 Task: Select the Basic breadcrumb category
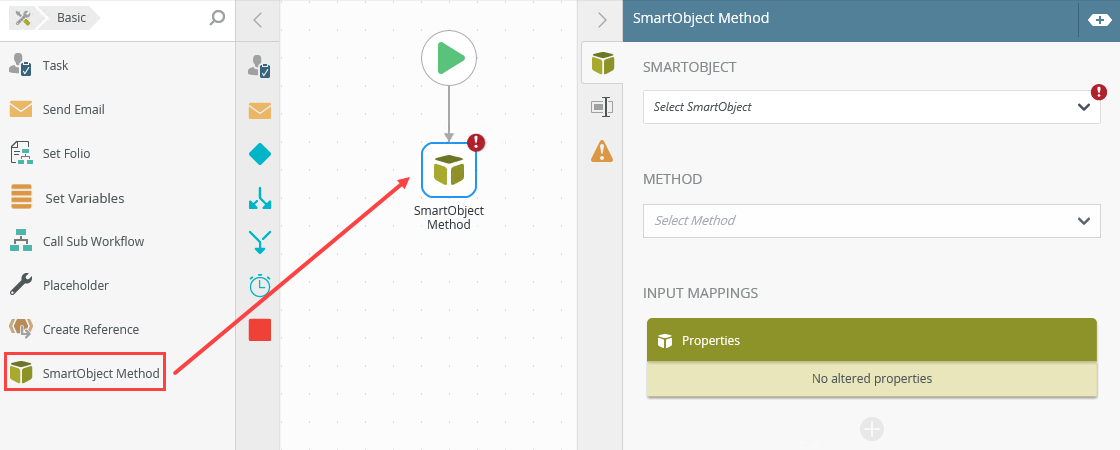(71, 19)
